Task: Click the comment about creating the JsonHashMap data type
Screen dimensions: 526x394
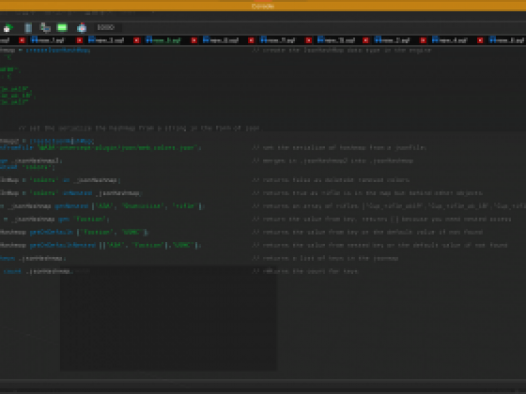Action: [x=341, y=50]
